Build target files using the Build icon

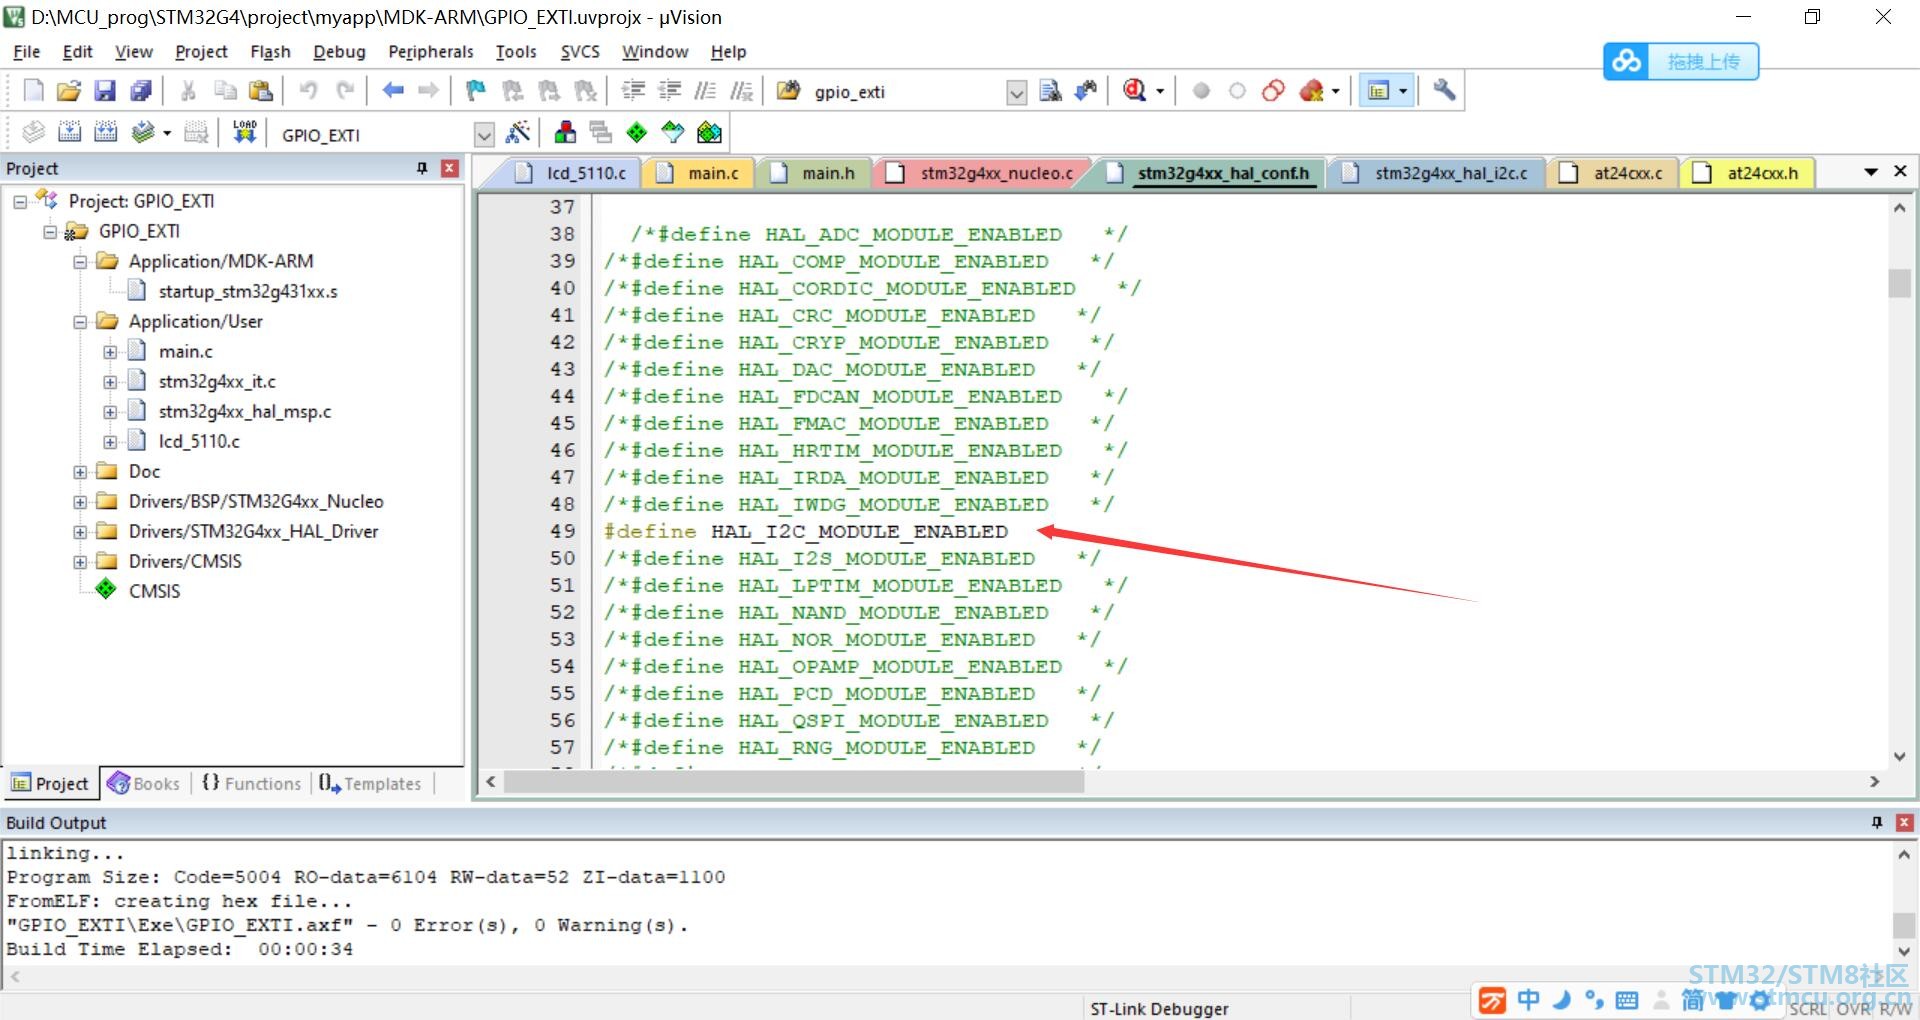tap(69, 132)
